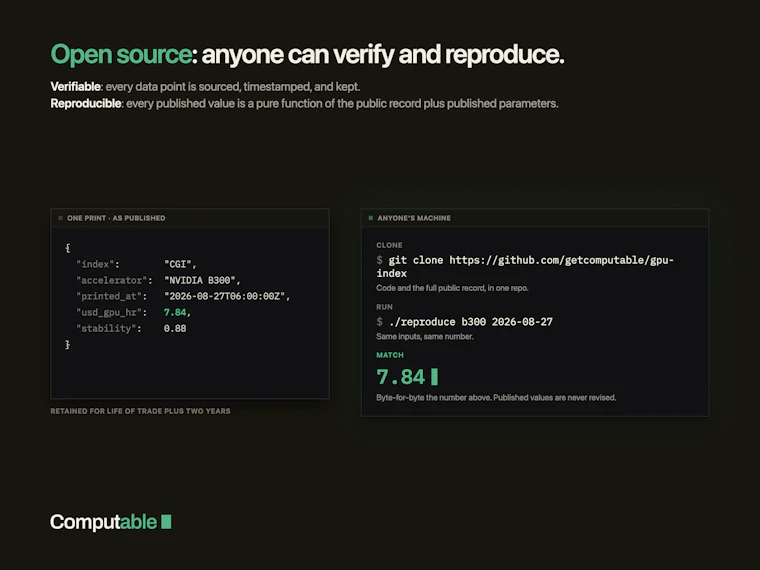Click the closing brace of the JSON
The image size is (760, 570).
67,344
